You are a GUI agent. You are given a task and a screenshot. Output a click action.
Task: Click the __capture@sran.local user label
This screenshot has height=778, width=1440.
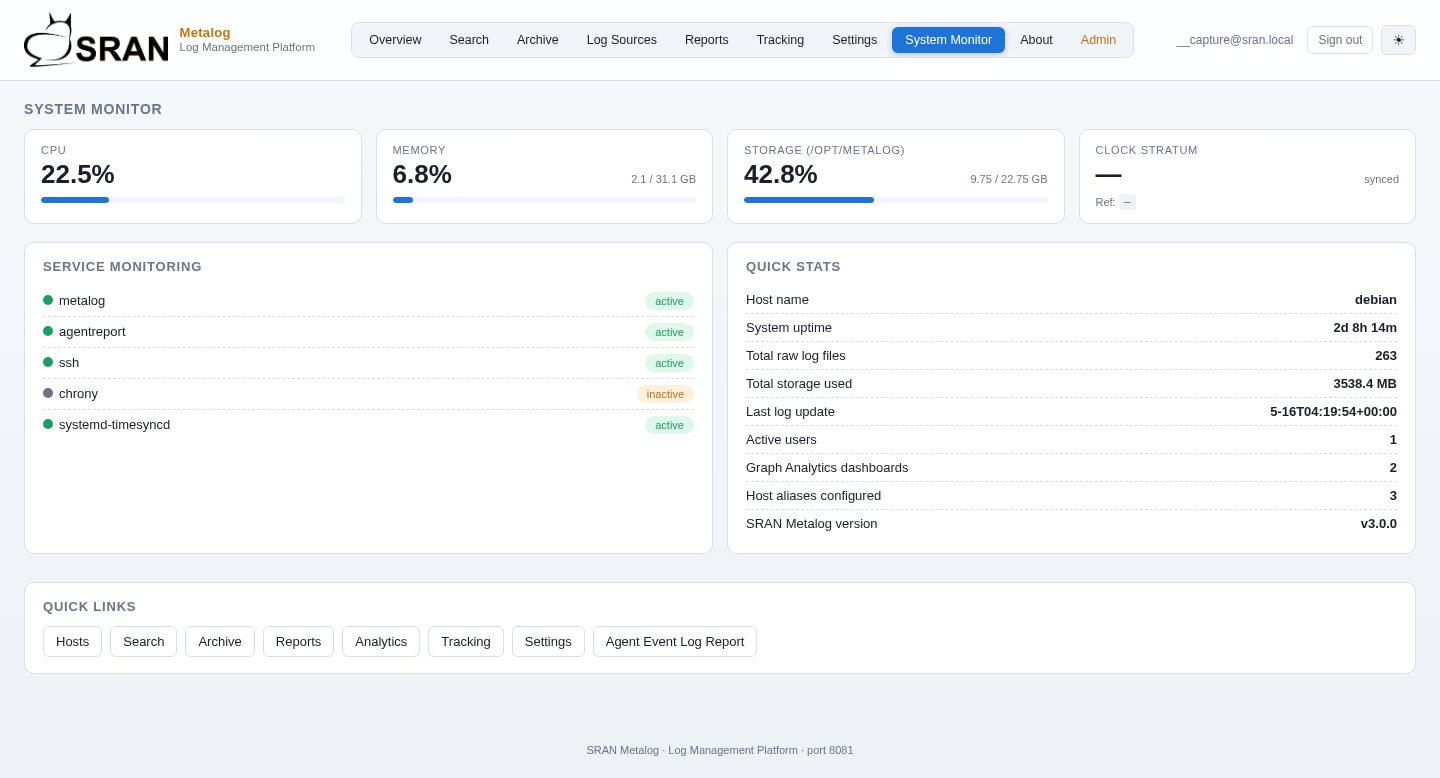[1234, 40]
